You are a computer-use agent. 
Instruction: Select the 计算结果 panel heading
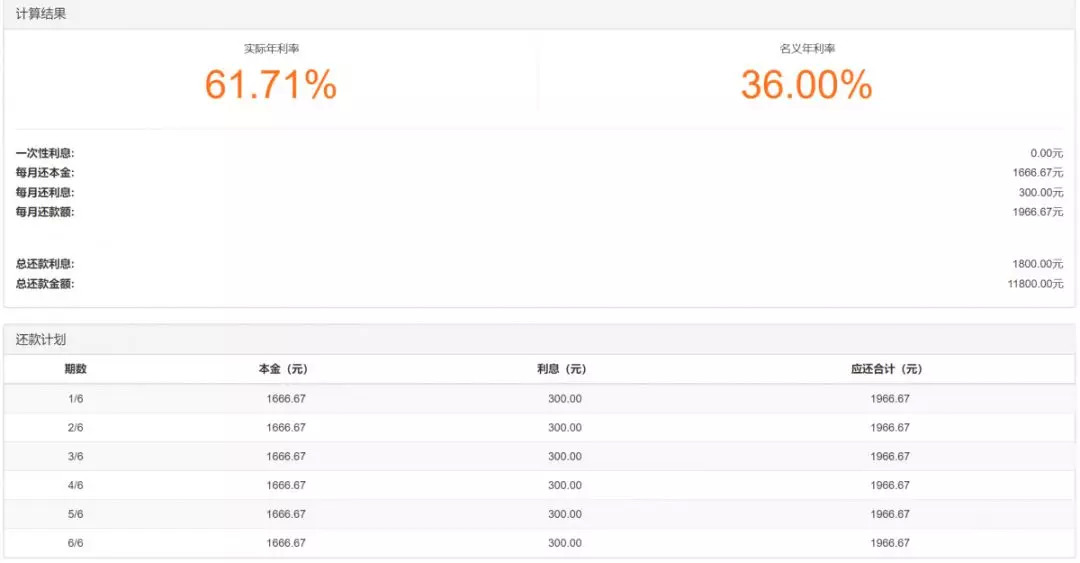tap(41, 14)
